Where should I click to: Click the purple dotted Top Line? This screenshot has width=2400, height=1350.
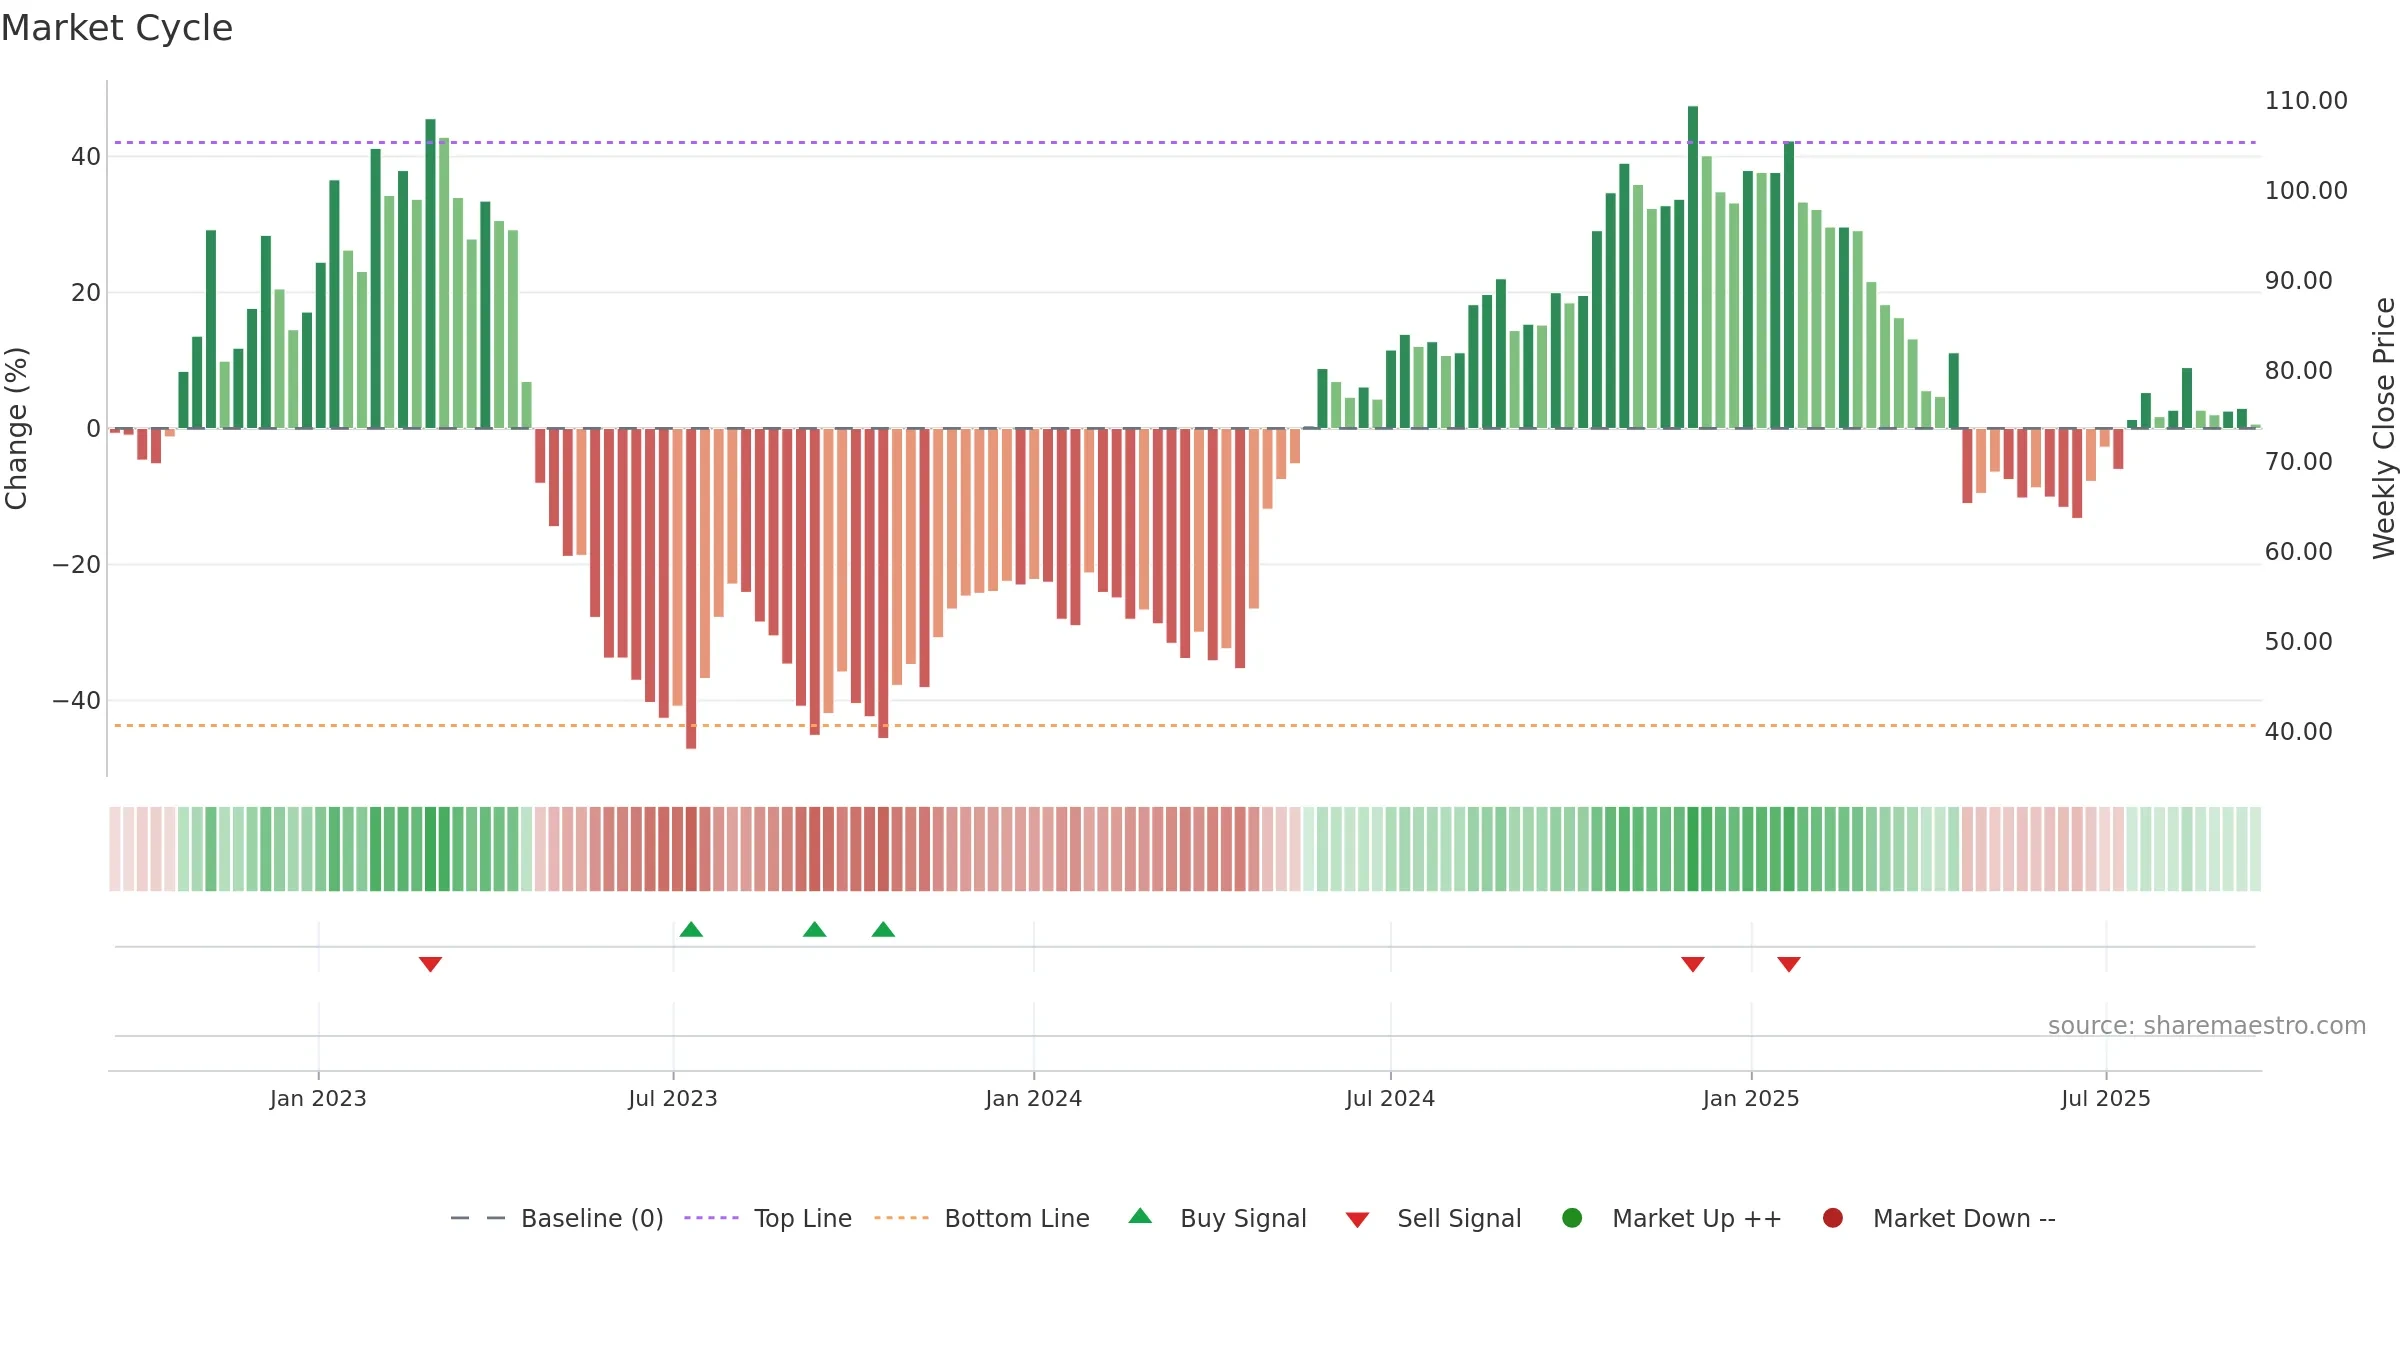tap(1185, 142)
